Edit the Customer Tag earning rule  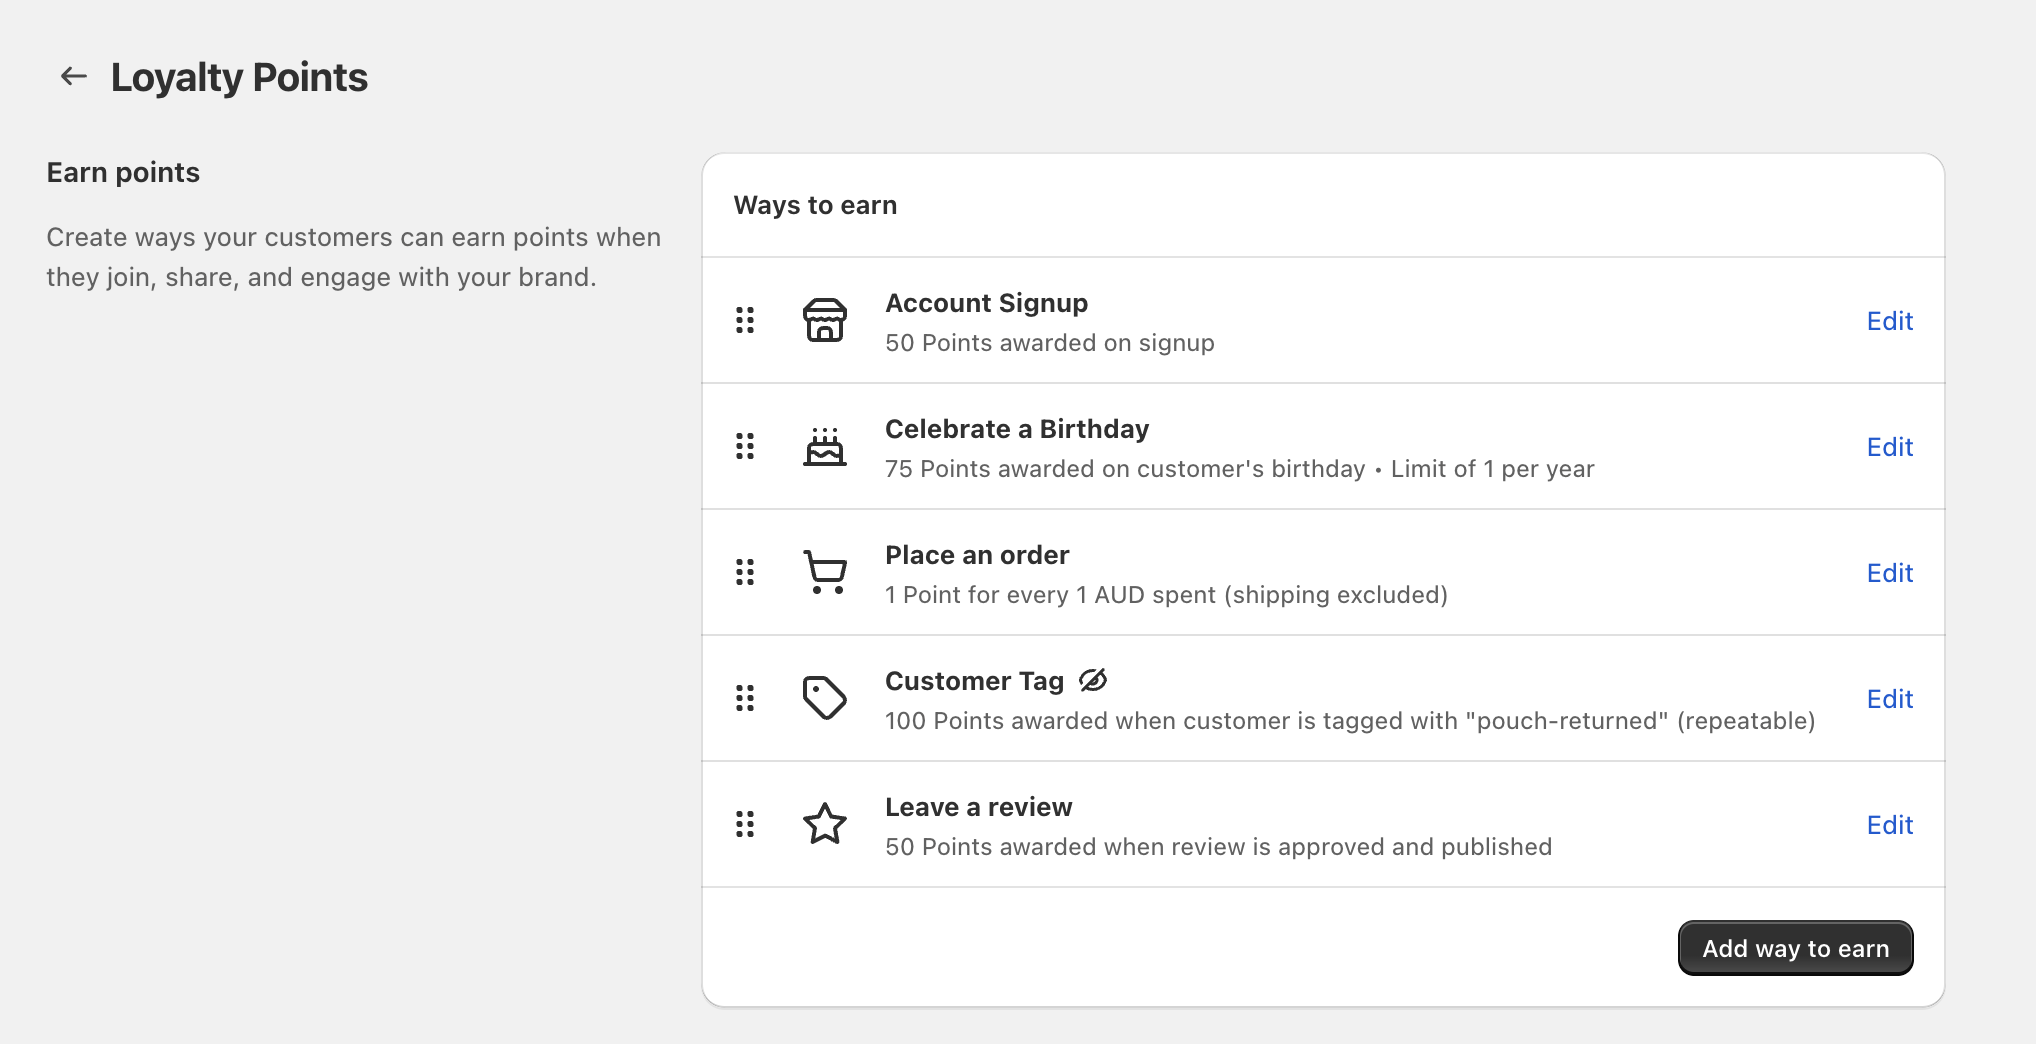[x=1889, y=698]
